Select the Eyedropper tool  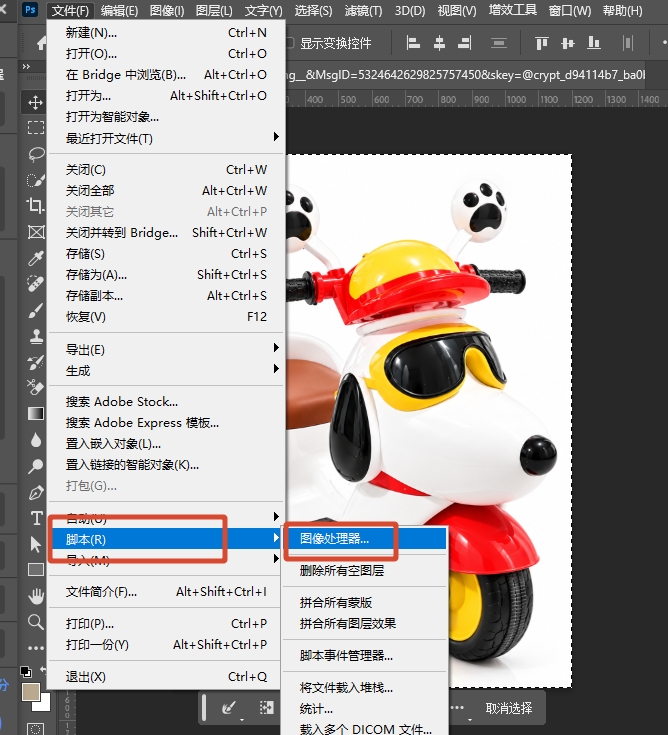pyautogui.click(x=36, y=258)
